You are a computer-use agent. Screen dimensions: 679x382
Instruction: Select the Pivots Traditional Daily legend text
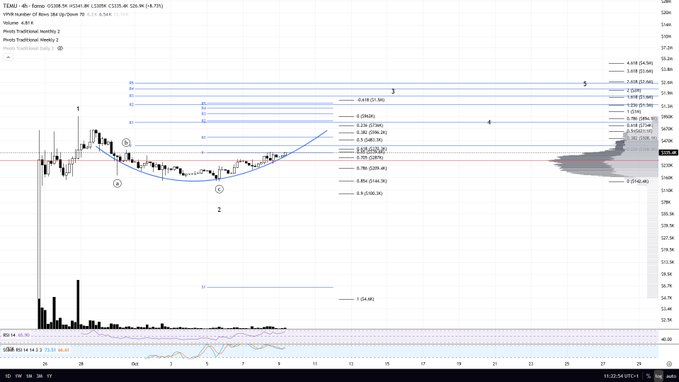[x=29, y=49]
